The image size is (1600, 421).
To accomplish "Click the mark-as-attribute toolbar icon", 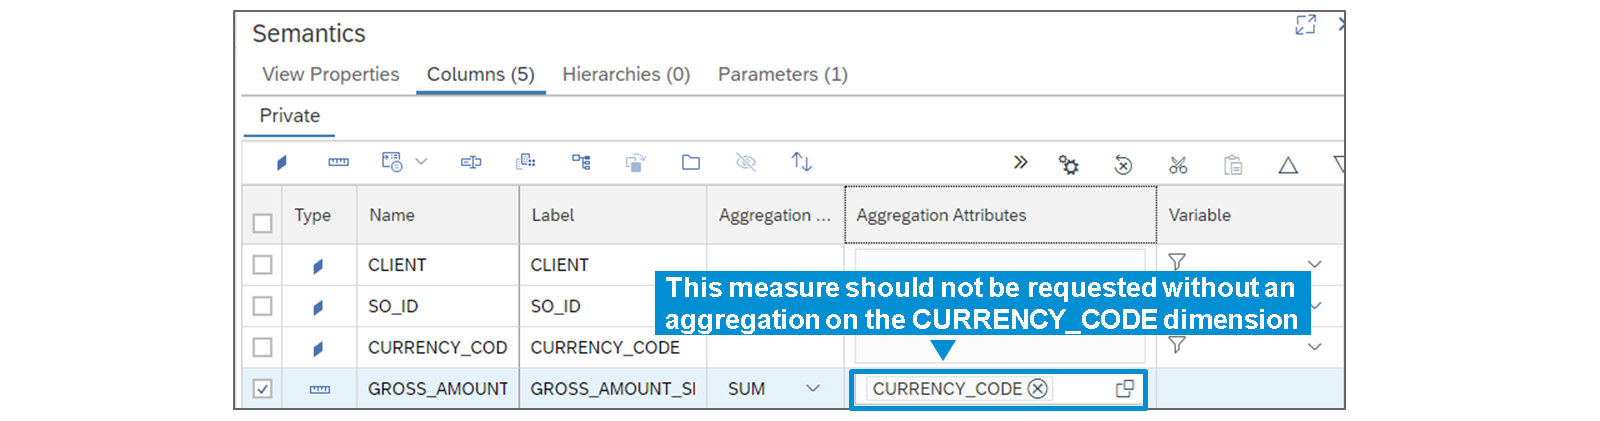I will point(282,163).
